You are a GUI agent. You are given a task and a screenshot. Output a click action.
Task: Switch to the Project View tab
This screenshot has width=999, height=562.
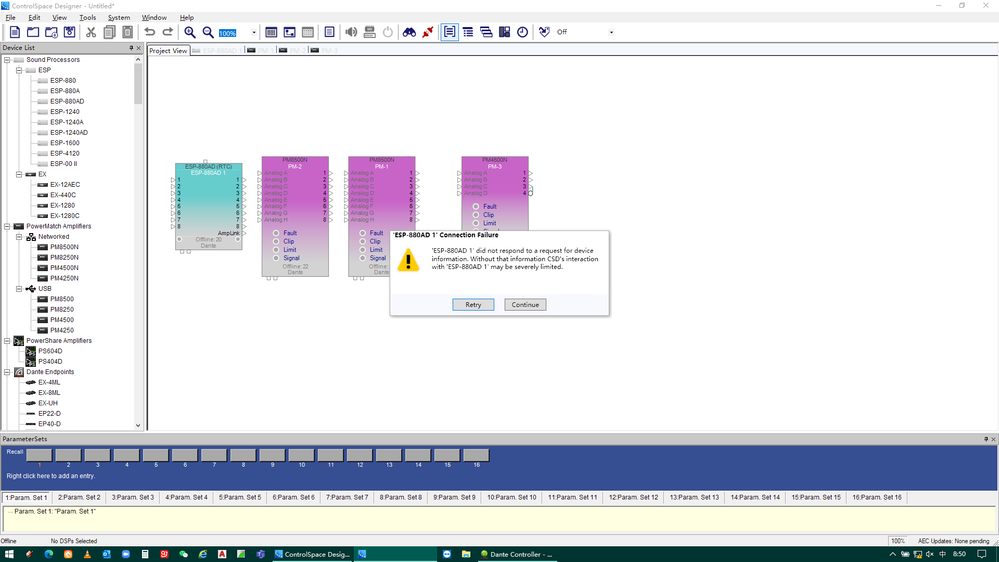click(x=168, y=50)
